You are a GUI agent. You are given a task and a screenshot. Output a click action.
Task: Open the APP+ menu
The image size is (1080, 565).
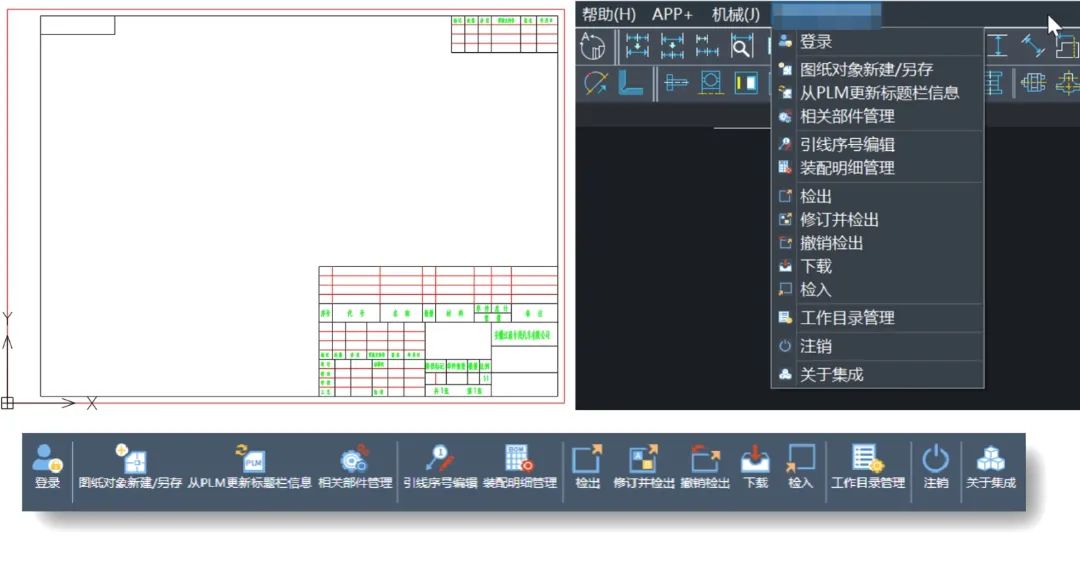672,14
